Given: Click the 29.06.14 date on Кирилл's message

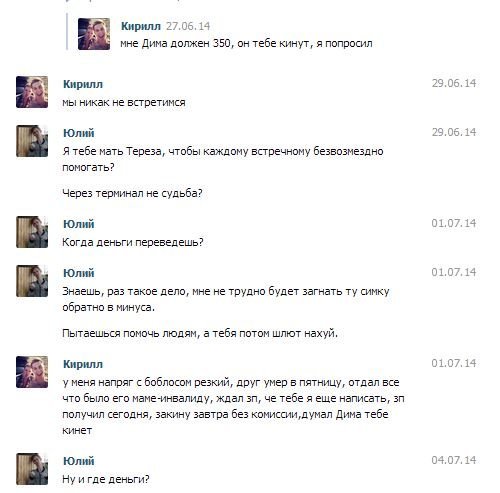Looking at the screenshot, I should coord(454,83).
